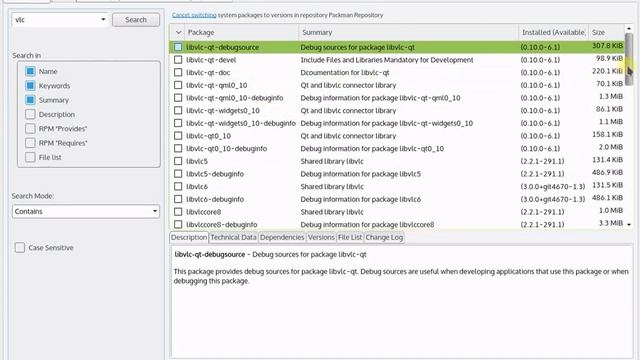The height and width of the screenshot is (360, 640).
Task: Switch to the File List tab
Action: [x=350, y=237]
